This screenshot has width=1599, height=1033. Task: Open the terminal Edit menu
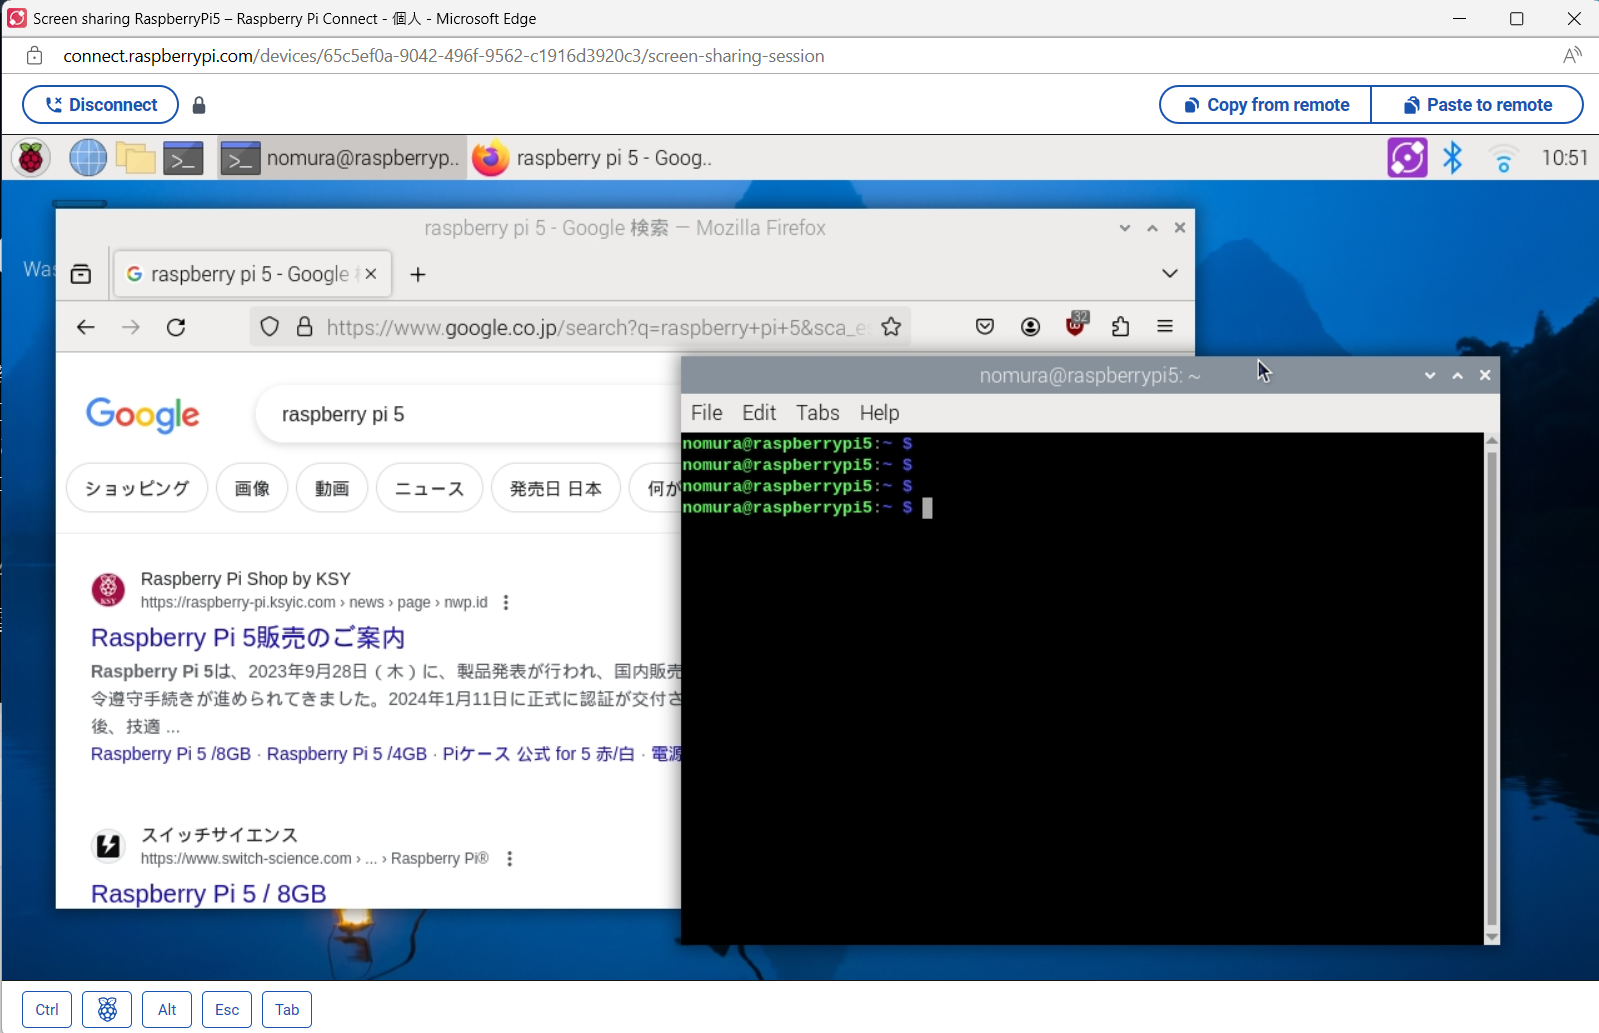(759, 413)
